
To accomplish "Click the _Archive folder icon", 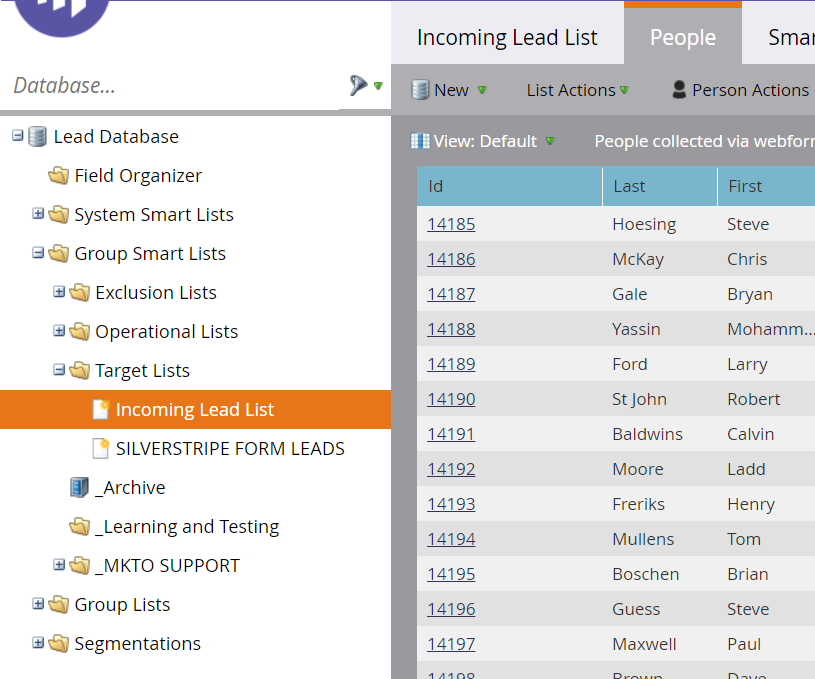I will pyautogui.click(x=79, y=487).
